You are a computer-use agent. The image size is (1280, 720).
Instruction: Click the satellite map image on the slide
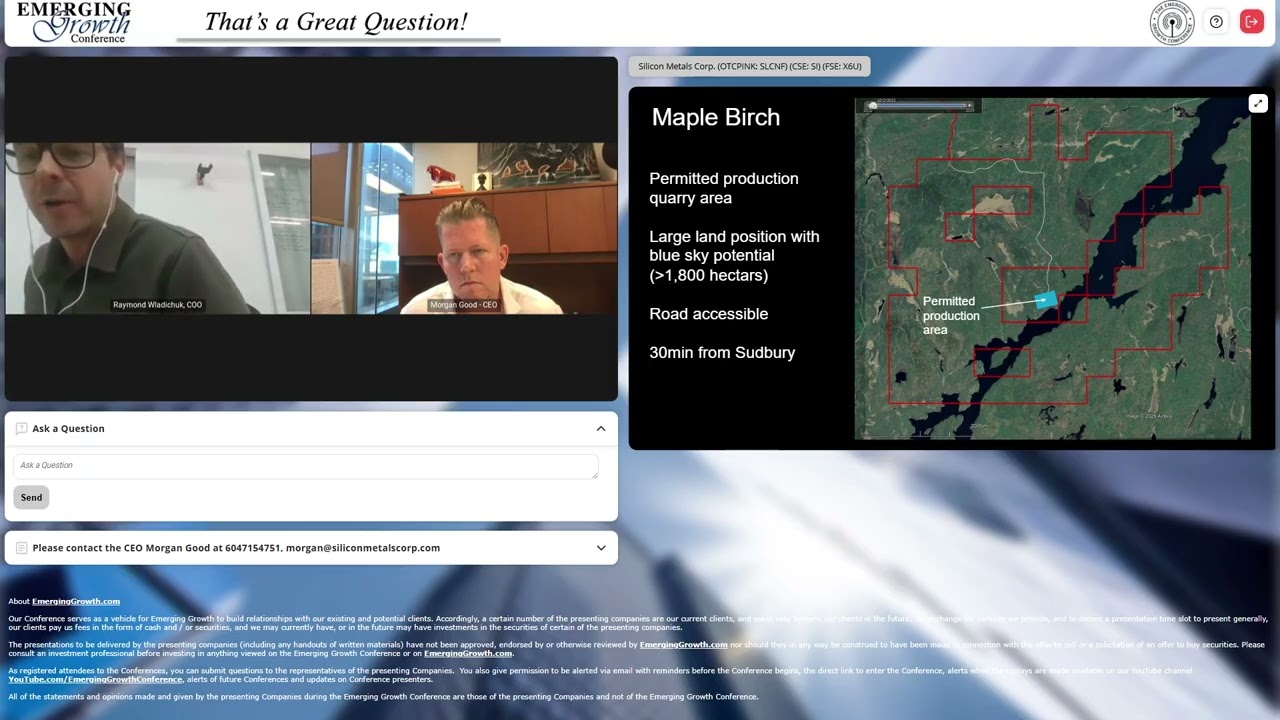[x=1052, y=268]
